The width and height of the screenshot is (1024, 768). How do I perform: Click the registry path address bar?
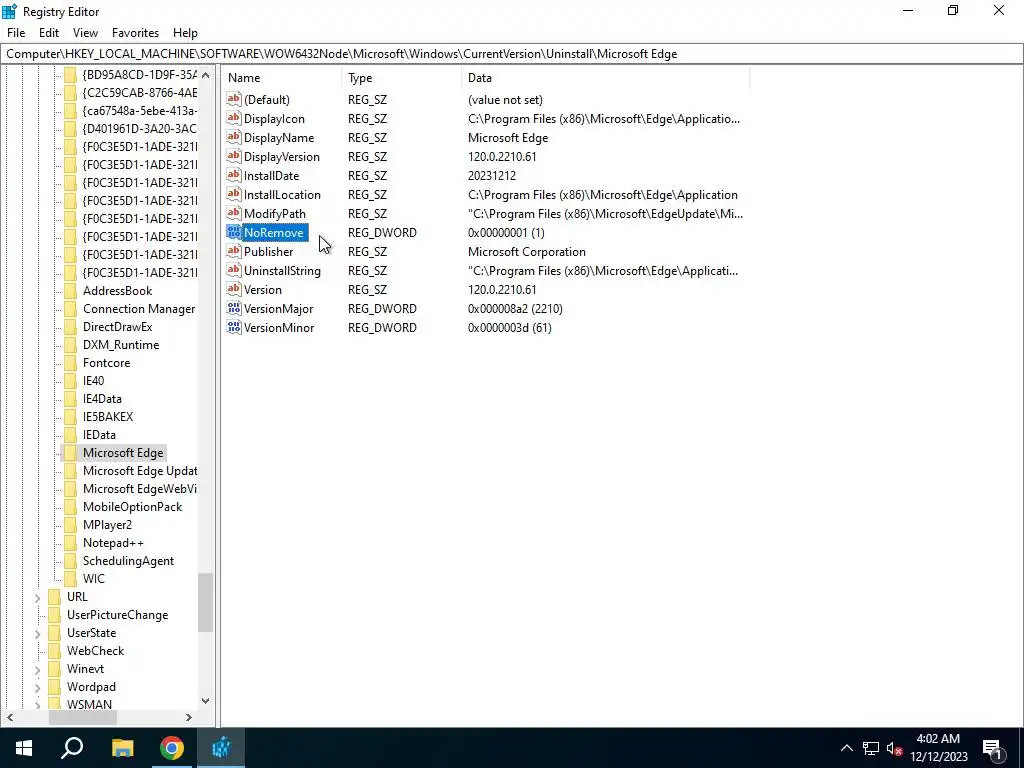pos(512,54)
